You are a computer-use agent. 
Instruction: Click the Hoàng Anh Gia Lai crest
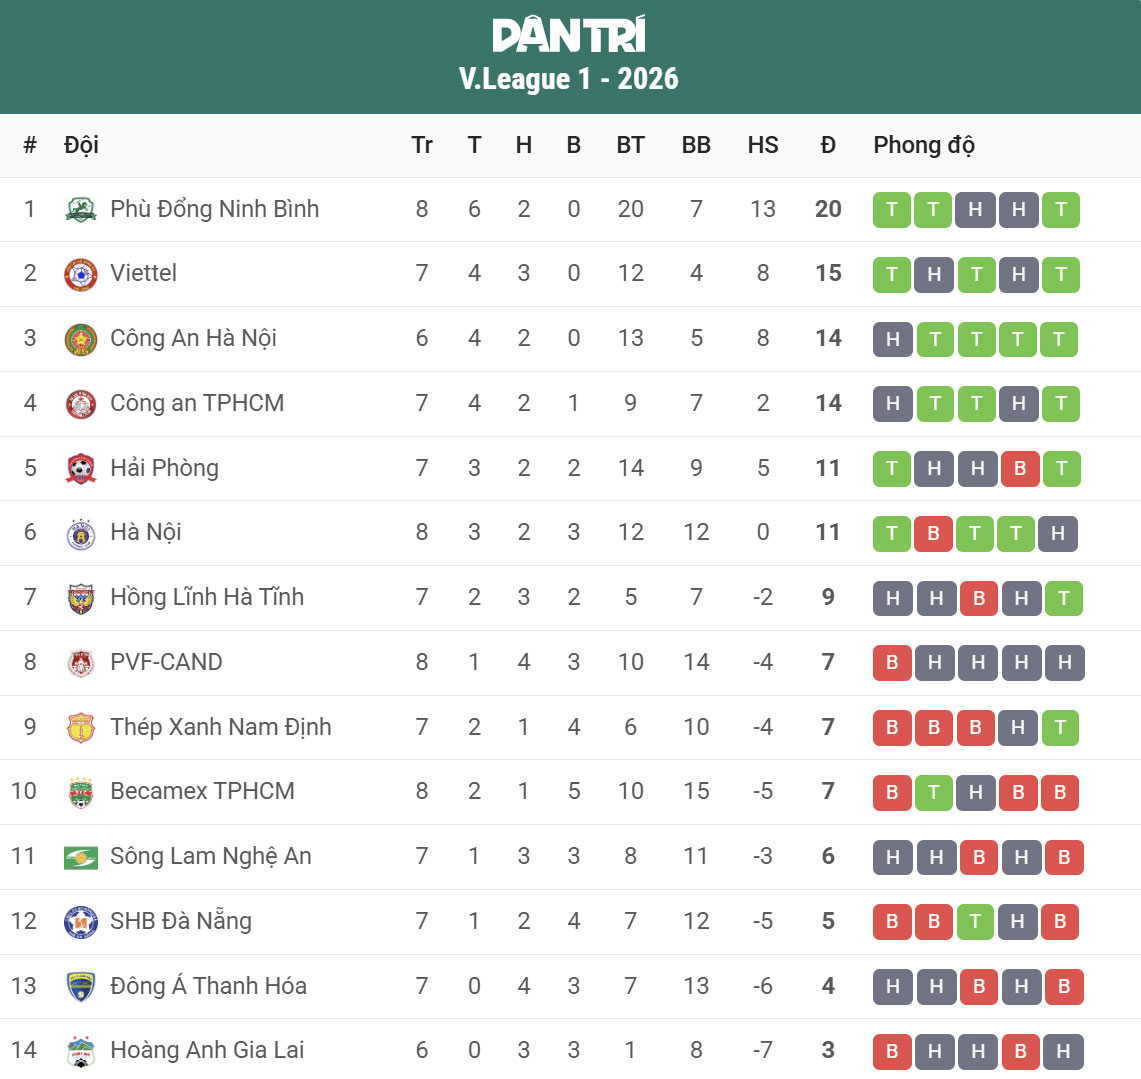point(81,1051)
